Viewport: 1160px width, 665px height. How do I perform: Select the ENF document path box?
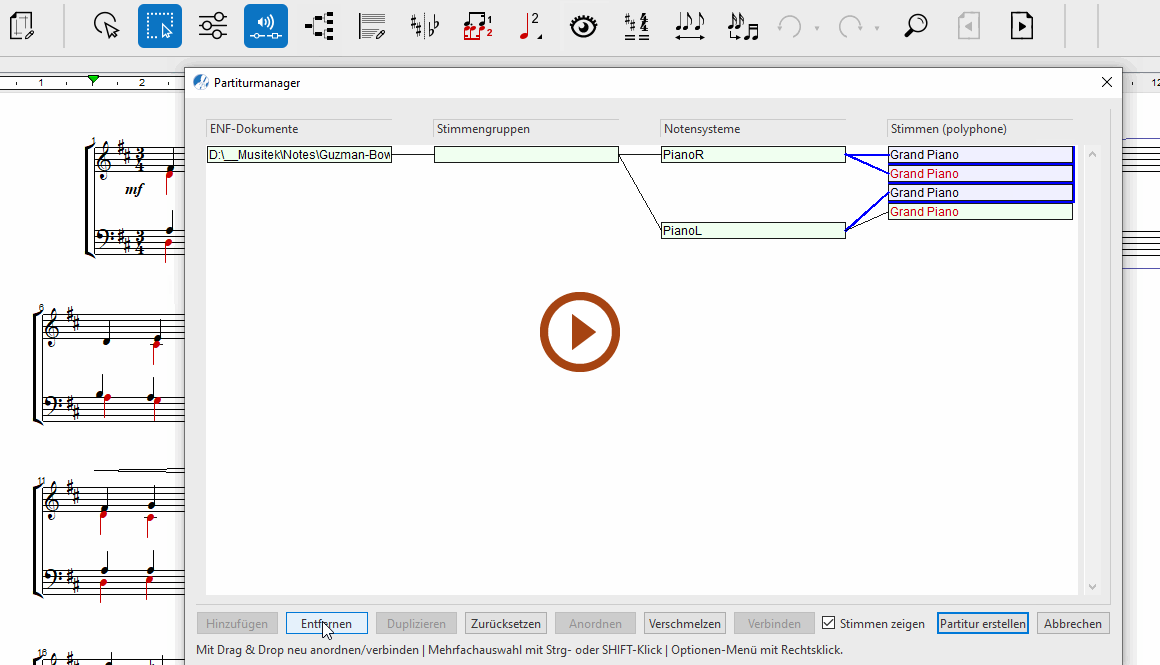299,155
